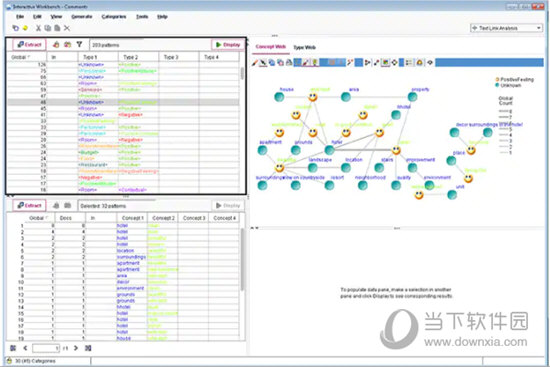Image resolution: width=550 pixels, height=367 pixels.
Task: Jump to first page of concept patterns
Action: coord(13,348)
